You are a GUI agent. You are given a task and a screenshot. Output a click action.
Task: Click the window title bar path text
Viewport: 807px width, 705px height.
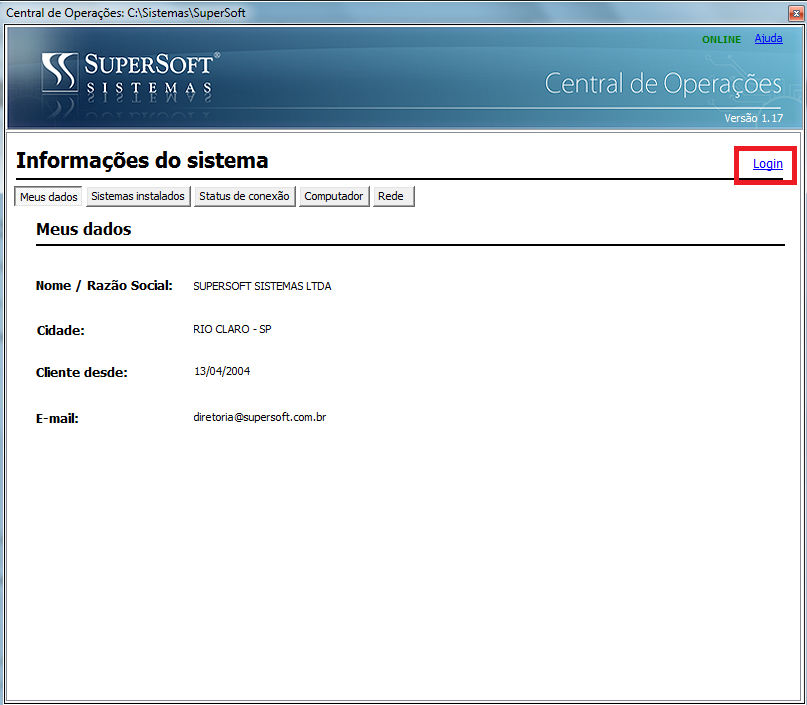coord(126,13)
